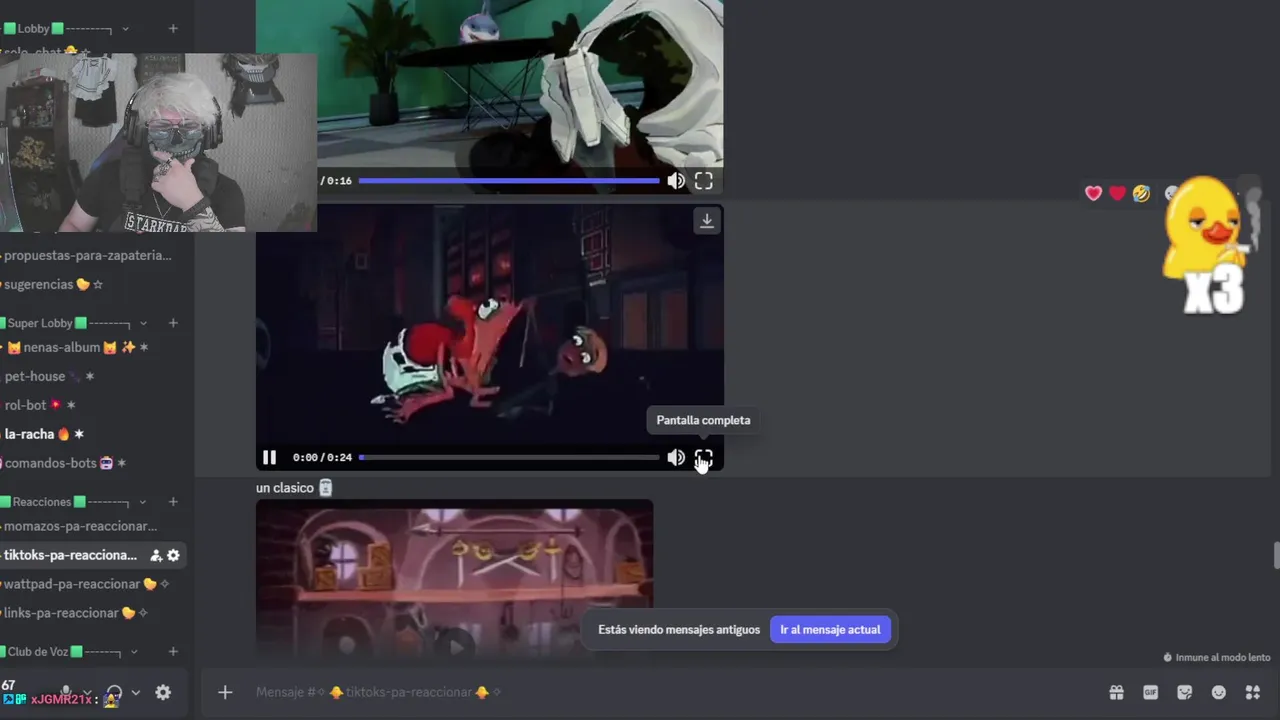The height and width of the screenshot is (720, 1280).
Task: Collapse the Club de Voz category
Action: coord(135,652)
